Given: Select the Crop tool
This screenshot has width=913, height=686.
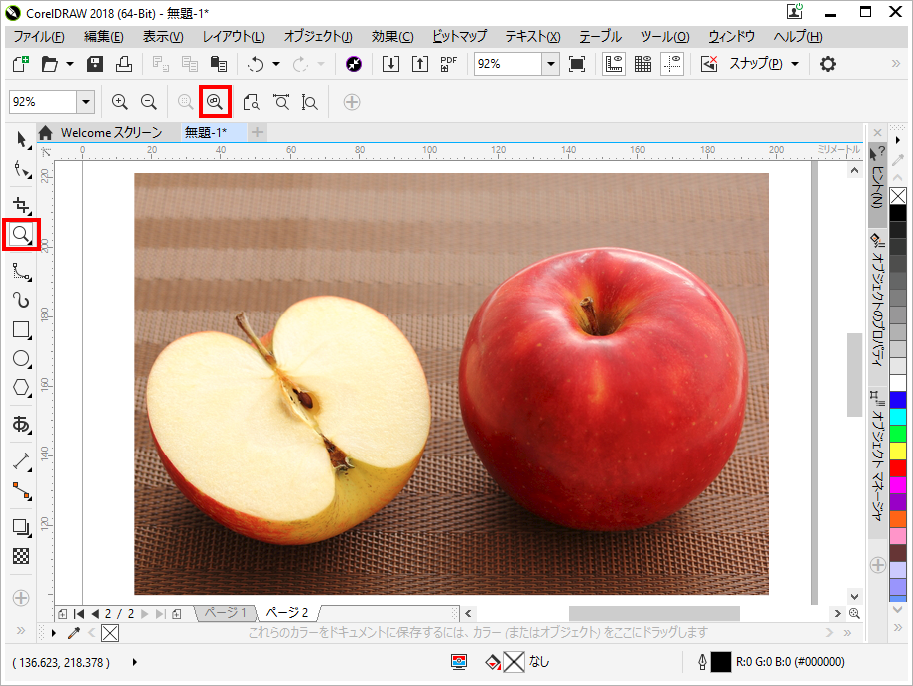Looking at the screenshot, I should coord(22,206).
